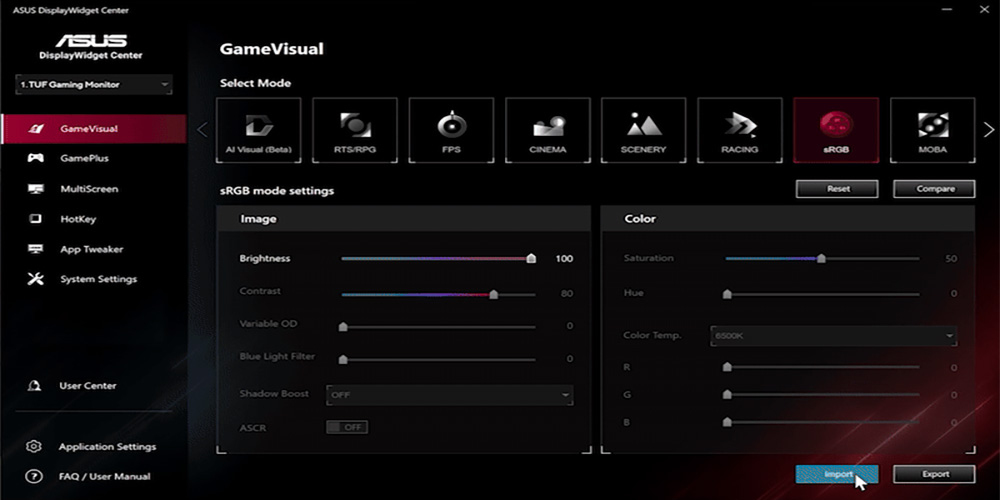Click the sRGB mode icon
This screenshot has height=500, width=1000.
click(x=836, y=130)
